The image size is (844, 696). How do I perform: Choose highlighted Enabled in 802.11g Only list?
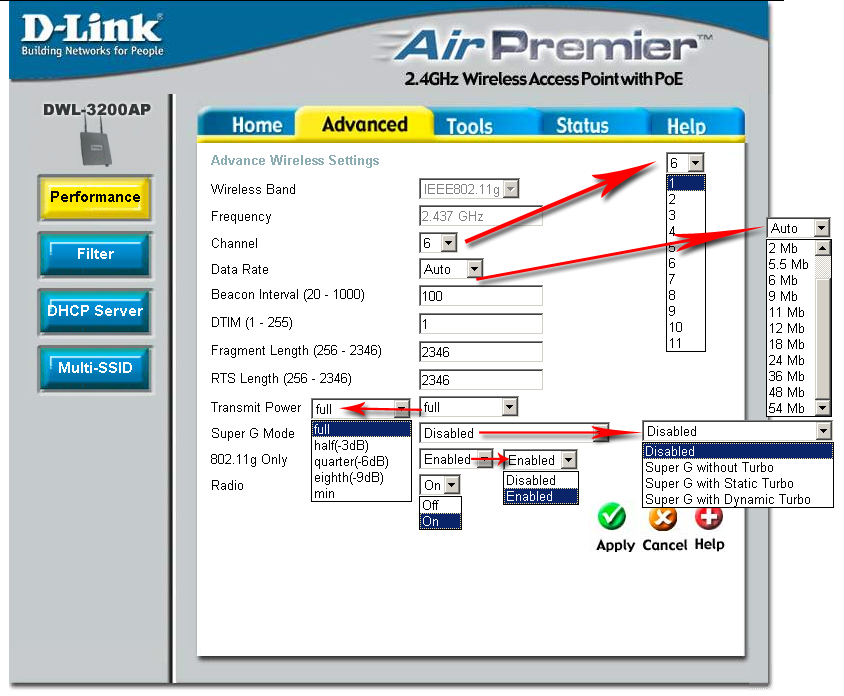point(540,496)
